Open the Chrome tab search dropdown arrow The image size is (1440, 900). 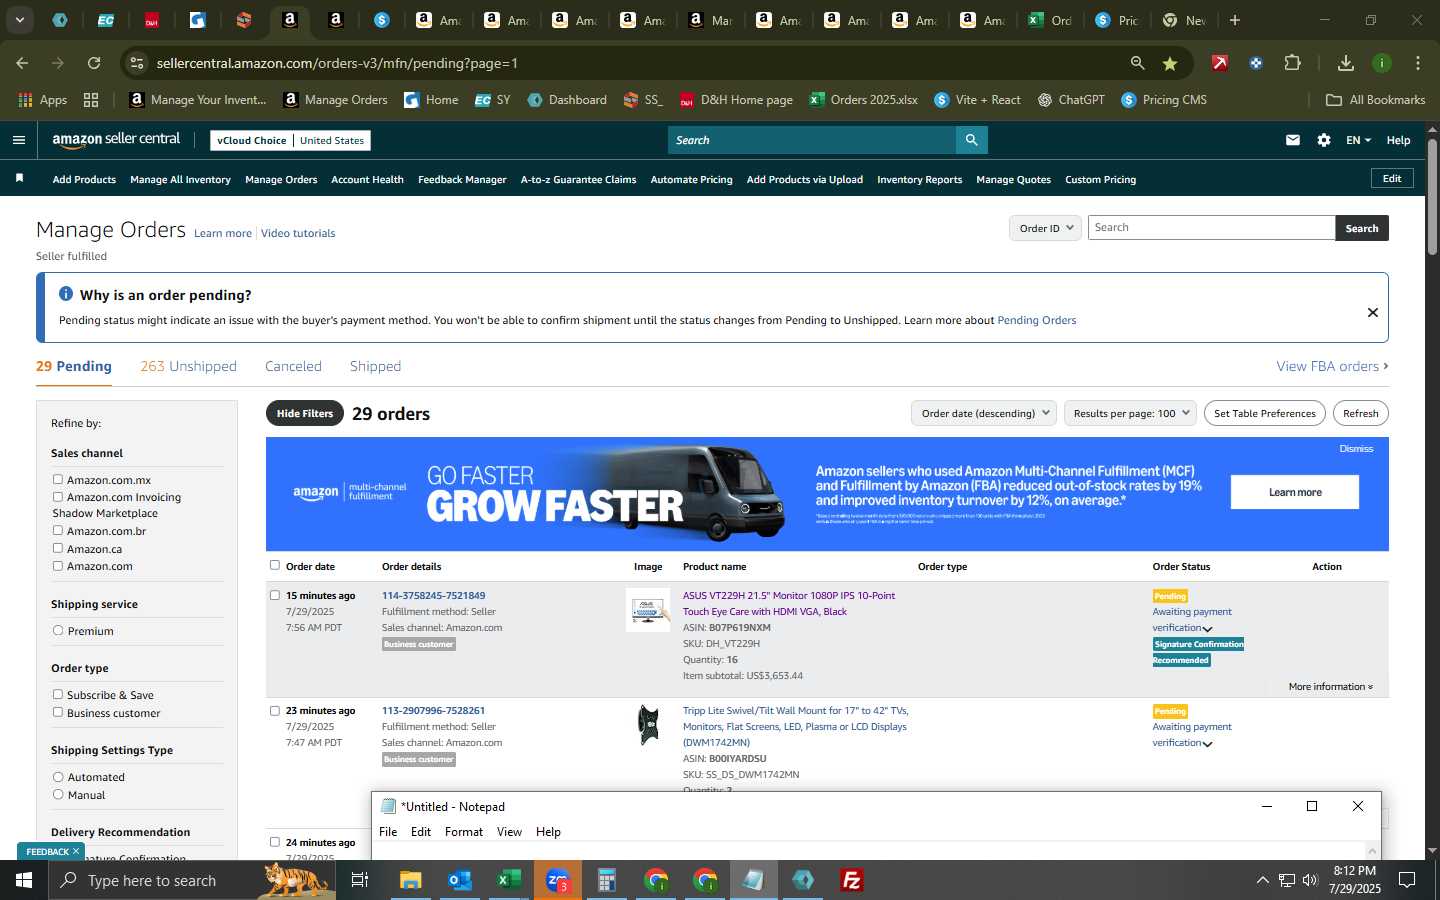tap(19, 20)
